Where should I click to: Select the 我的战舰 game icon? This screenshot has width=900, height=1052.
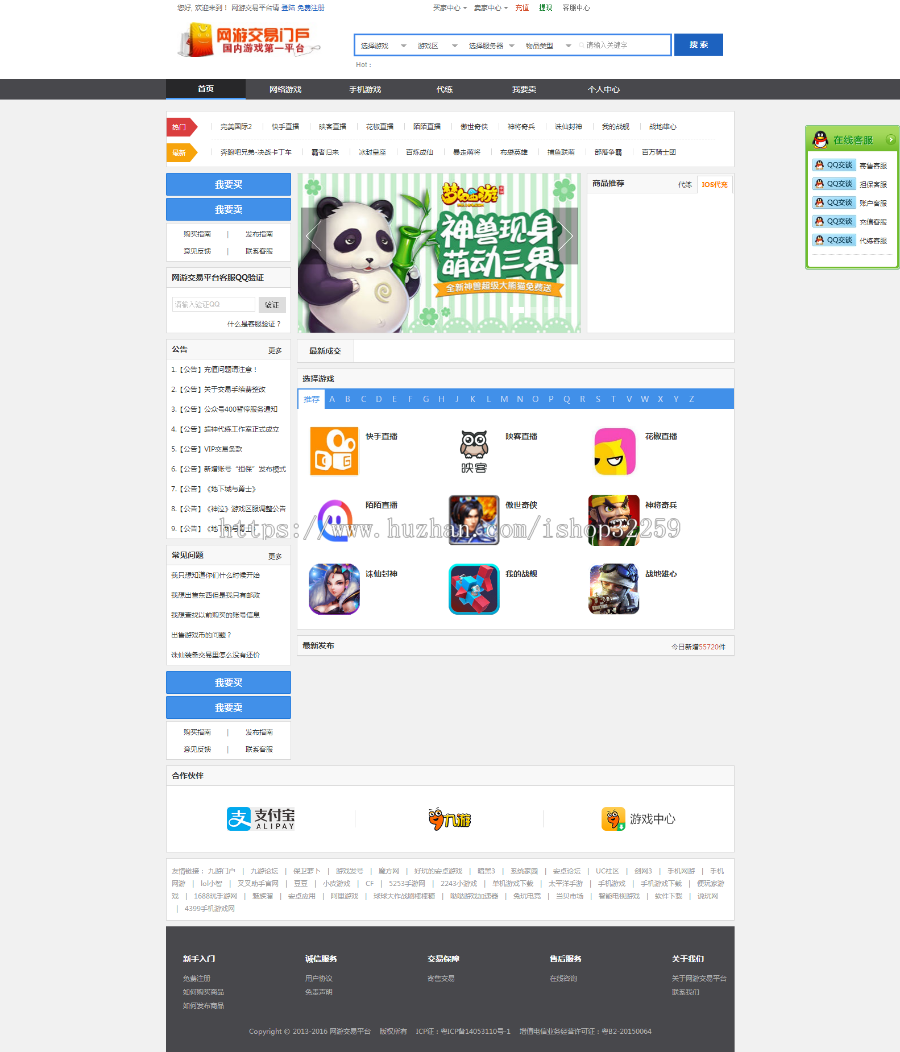coord(474,589)
